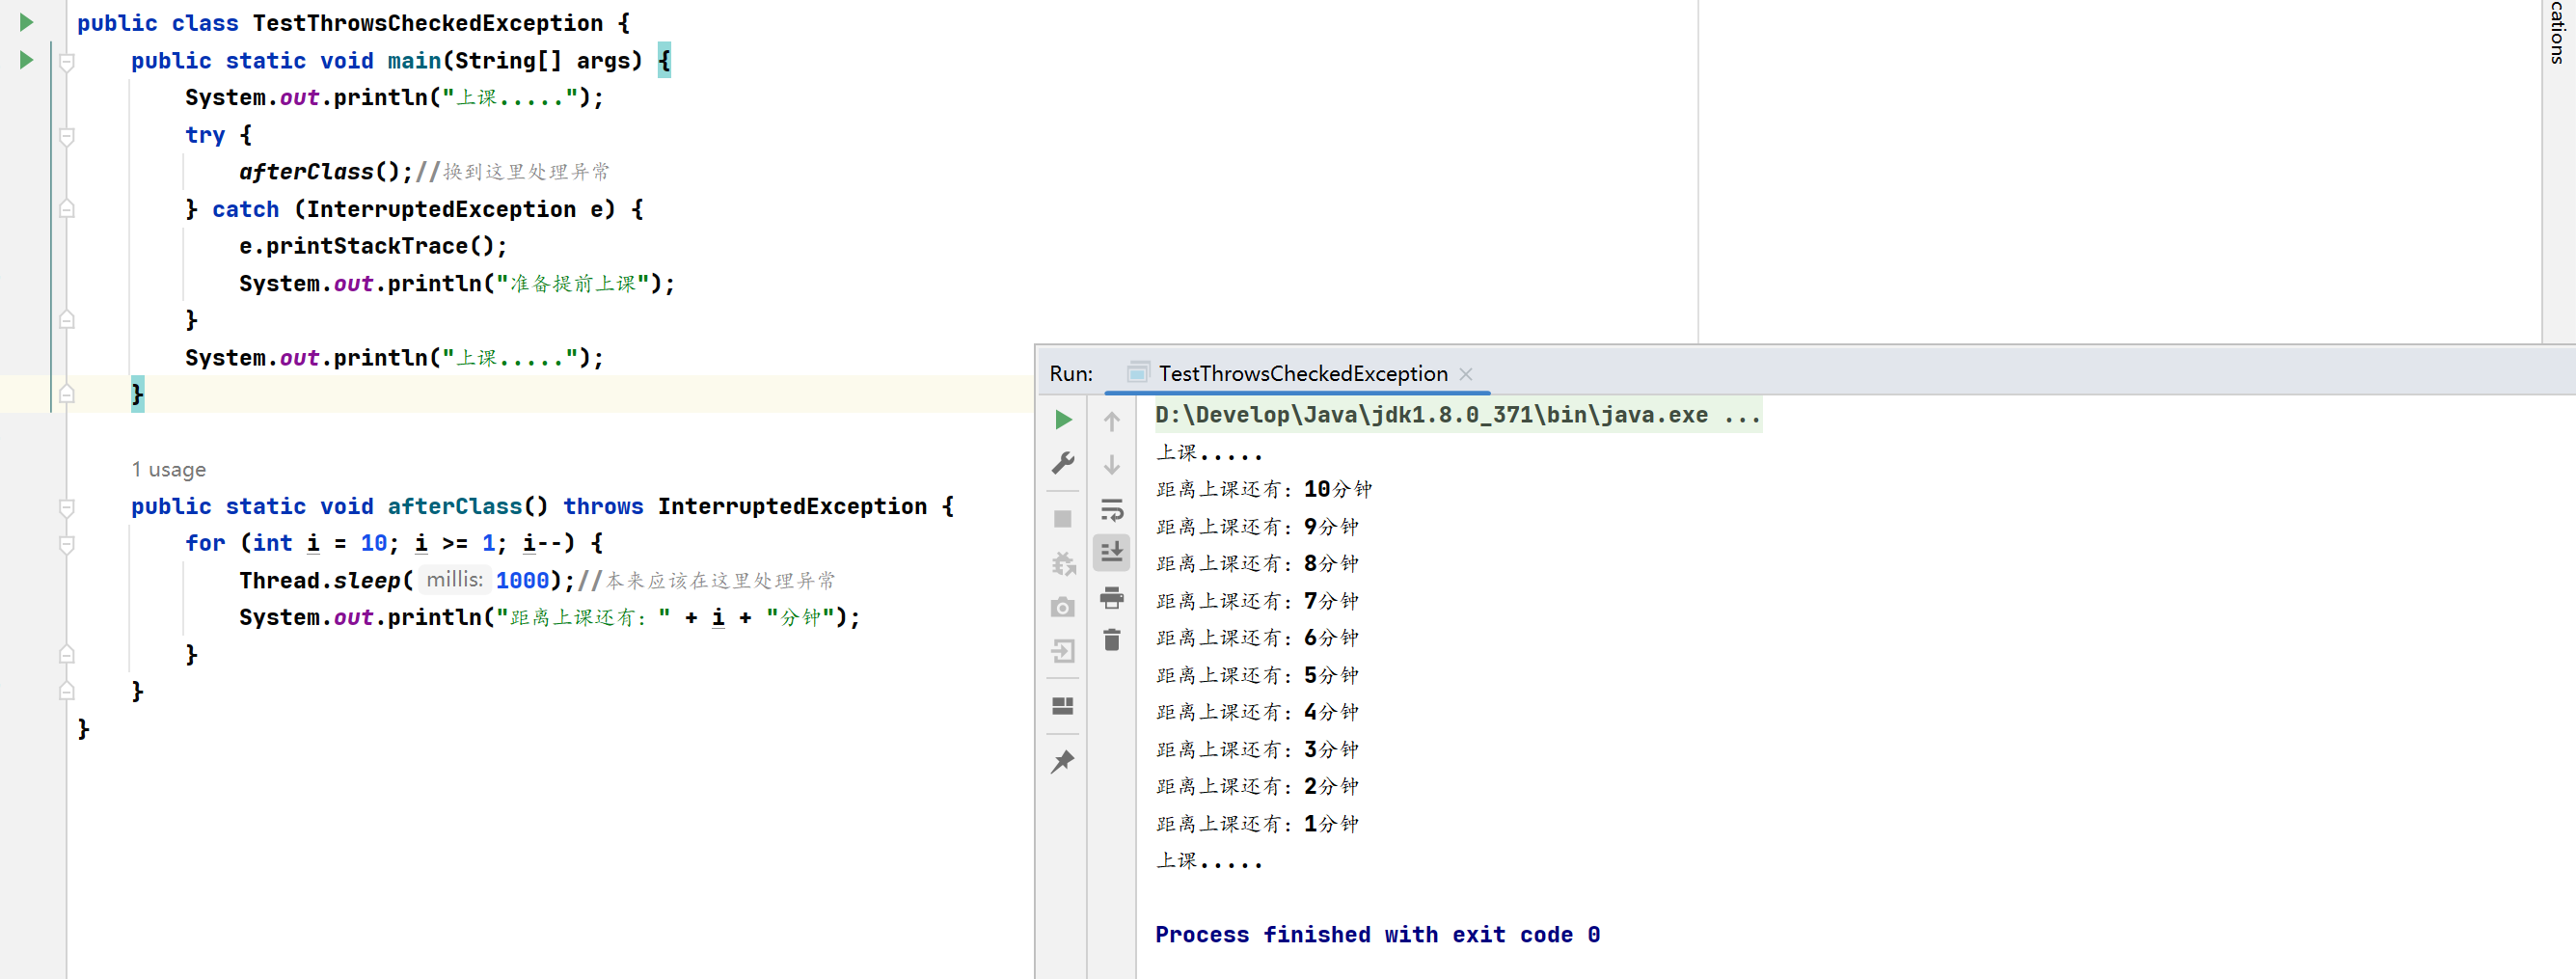
Task: Restore layout with the layout icon
Action: click(x=1063, y=706)
